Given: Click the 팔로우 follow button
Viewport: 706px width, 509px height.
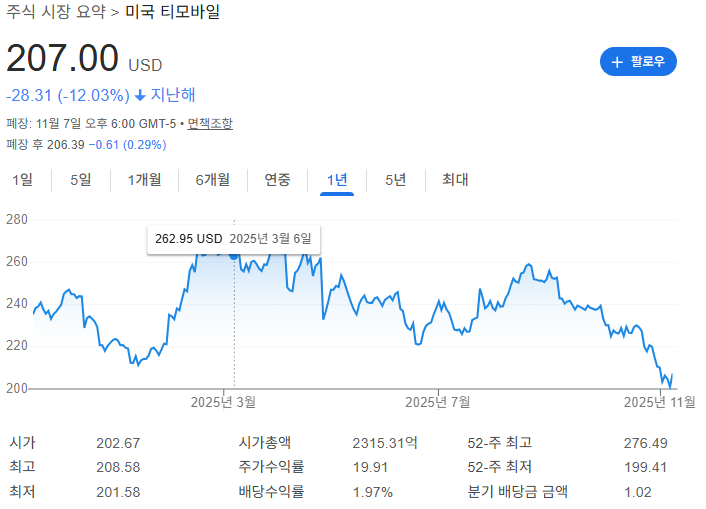Looking at the screenshot, I should click(x=638, y=62).
